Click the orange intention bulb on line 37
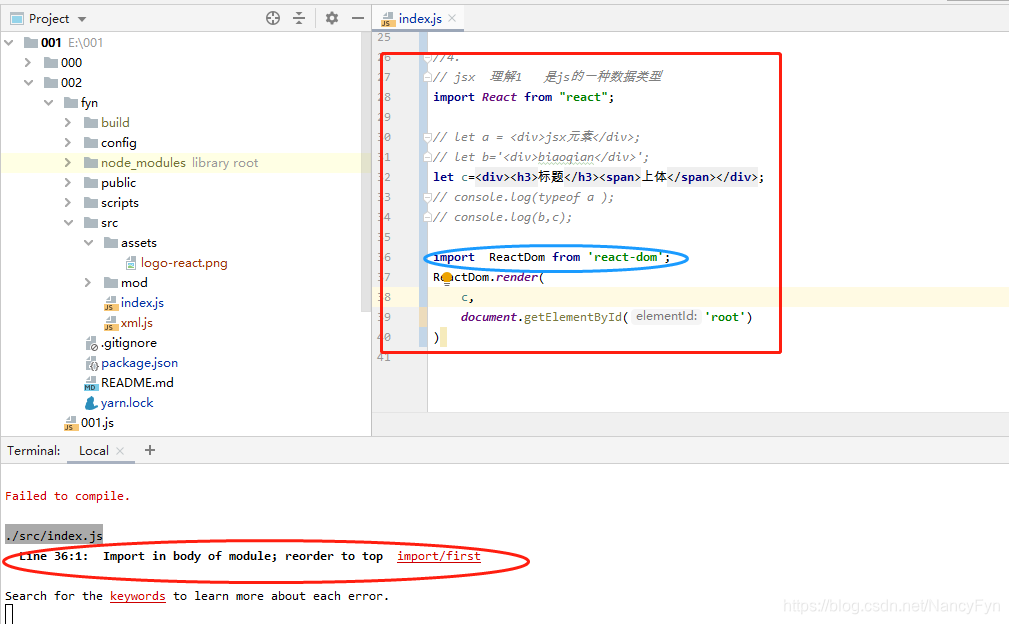The height and width of the screenshot is (624, 1009). (447, 278)
